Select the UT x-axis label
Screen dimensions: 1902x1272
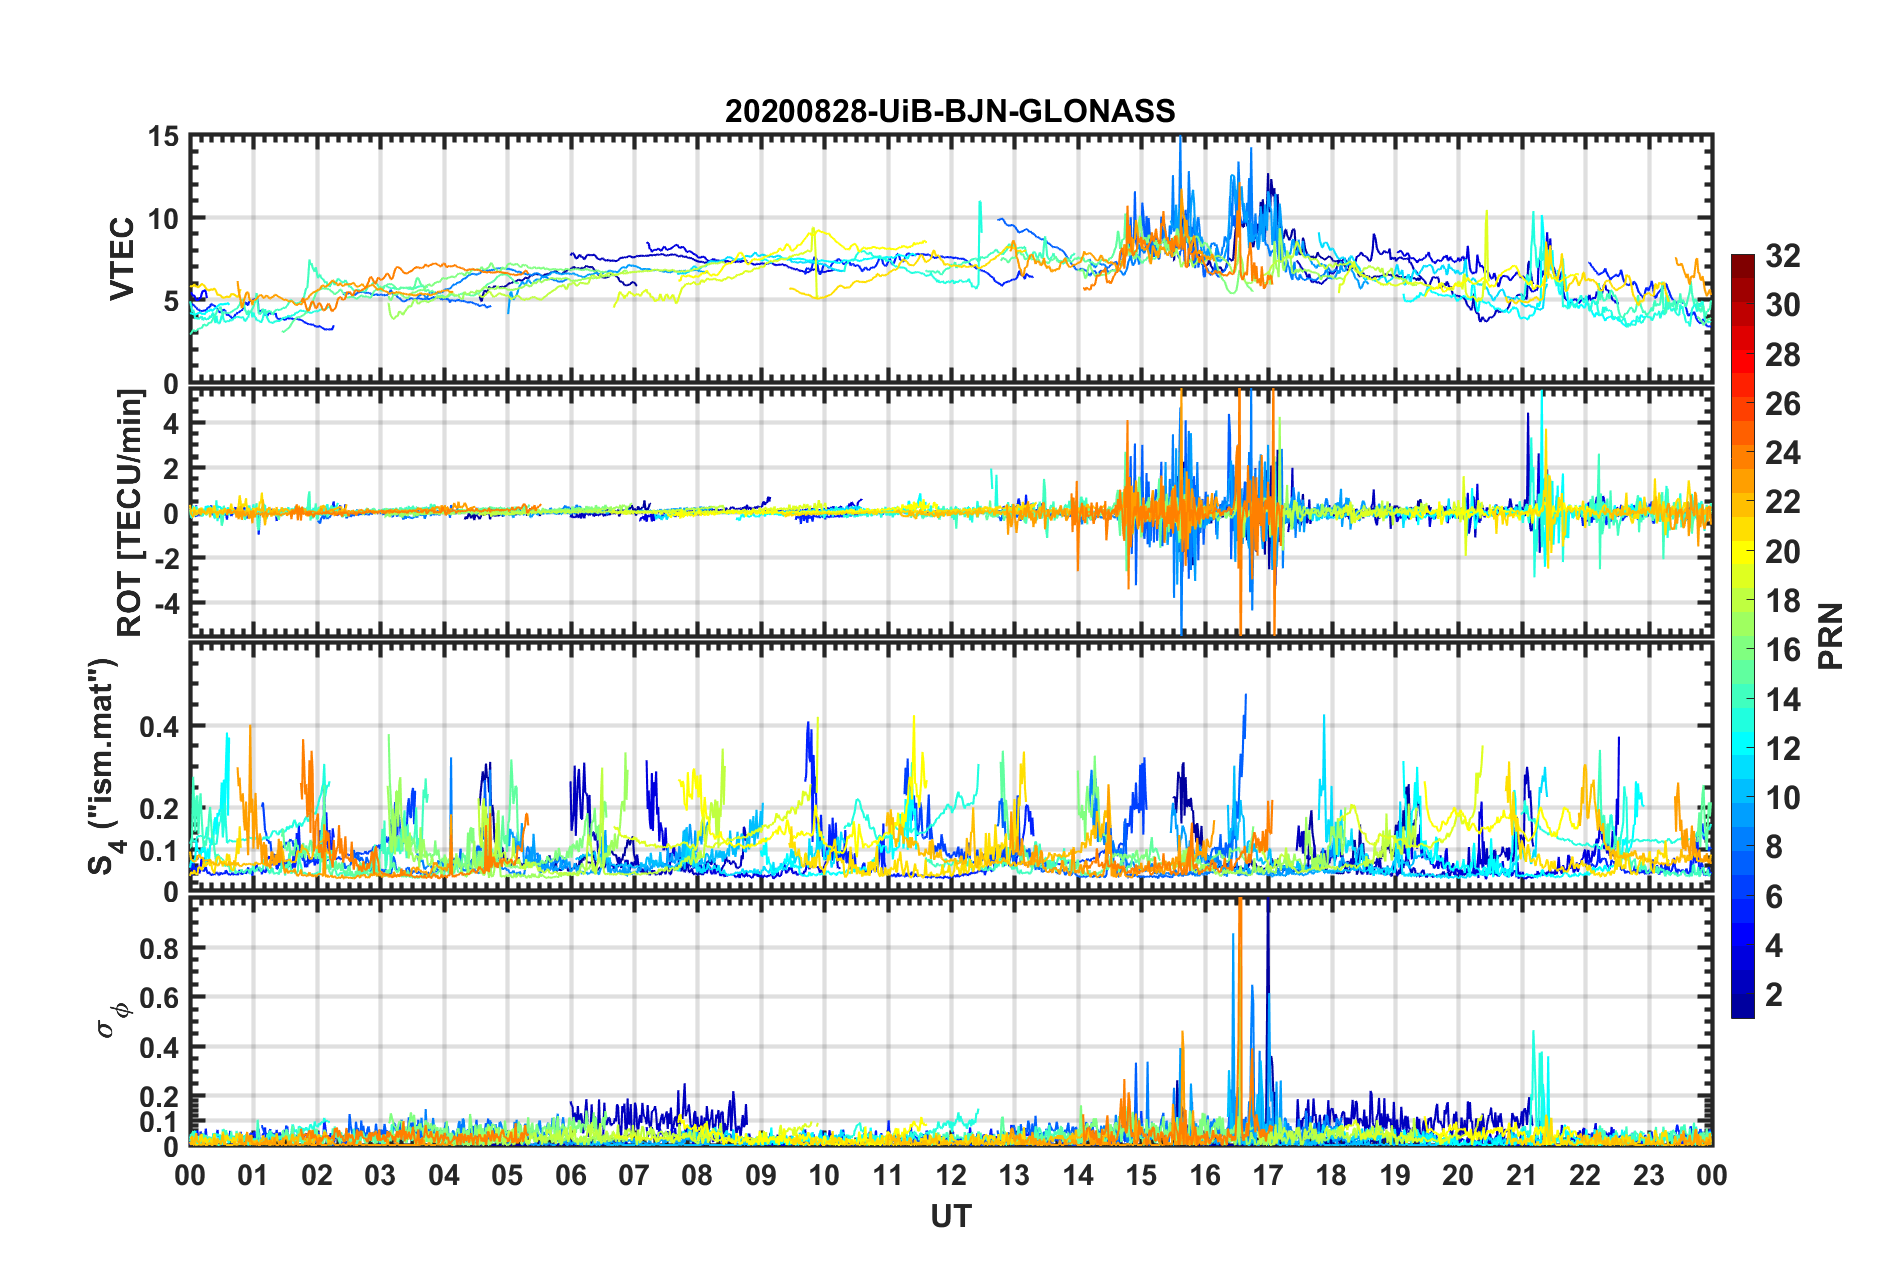(x=951, y=1216)
